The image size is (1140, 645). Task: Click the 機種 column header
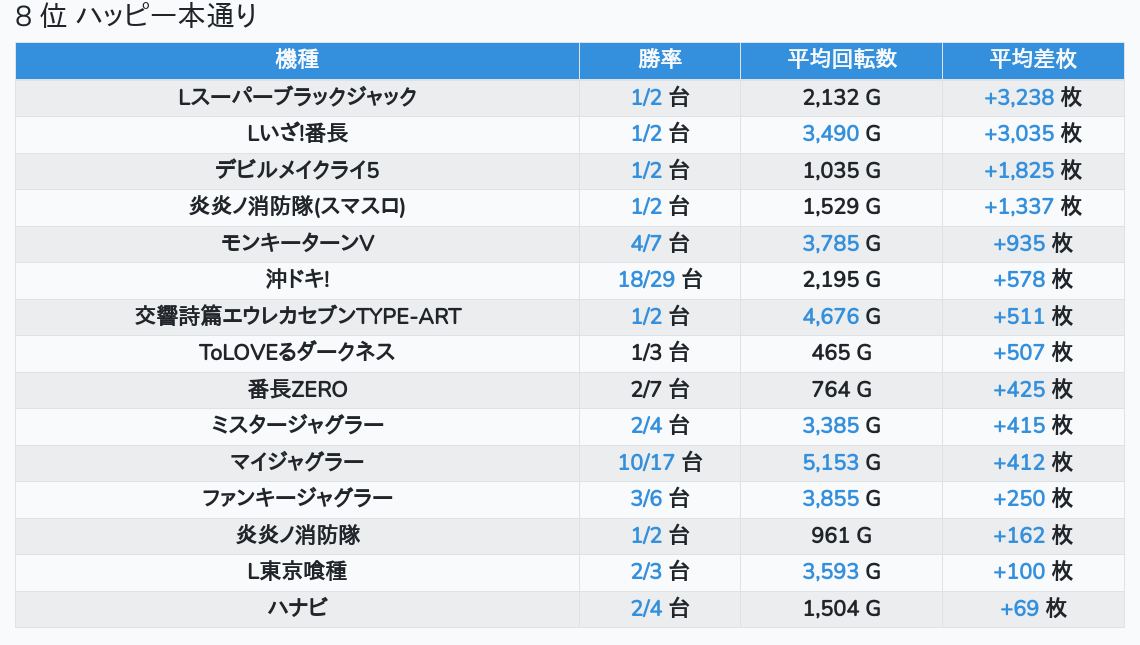pyautogui.click(x=297, y=60)
